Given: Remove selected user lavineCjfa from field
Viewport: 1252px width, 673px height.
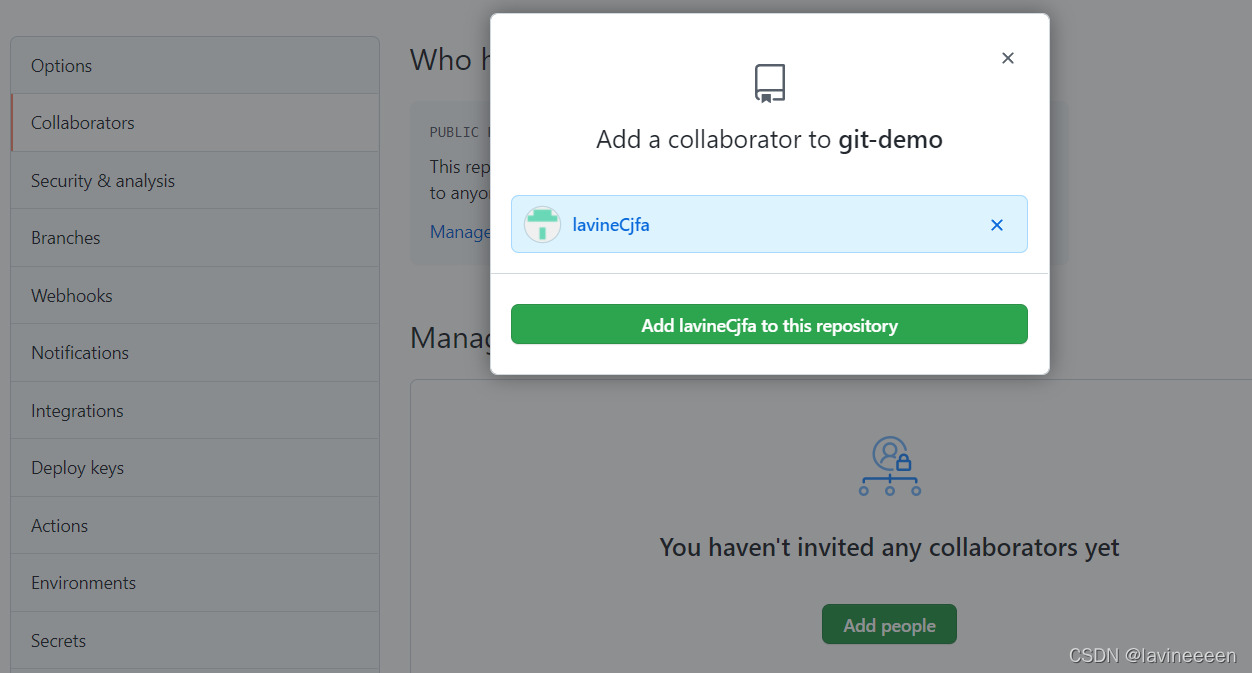Looking at the screenshot, I should click(x=997, y=225).
